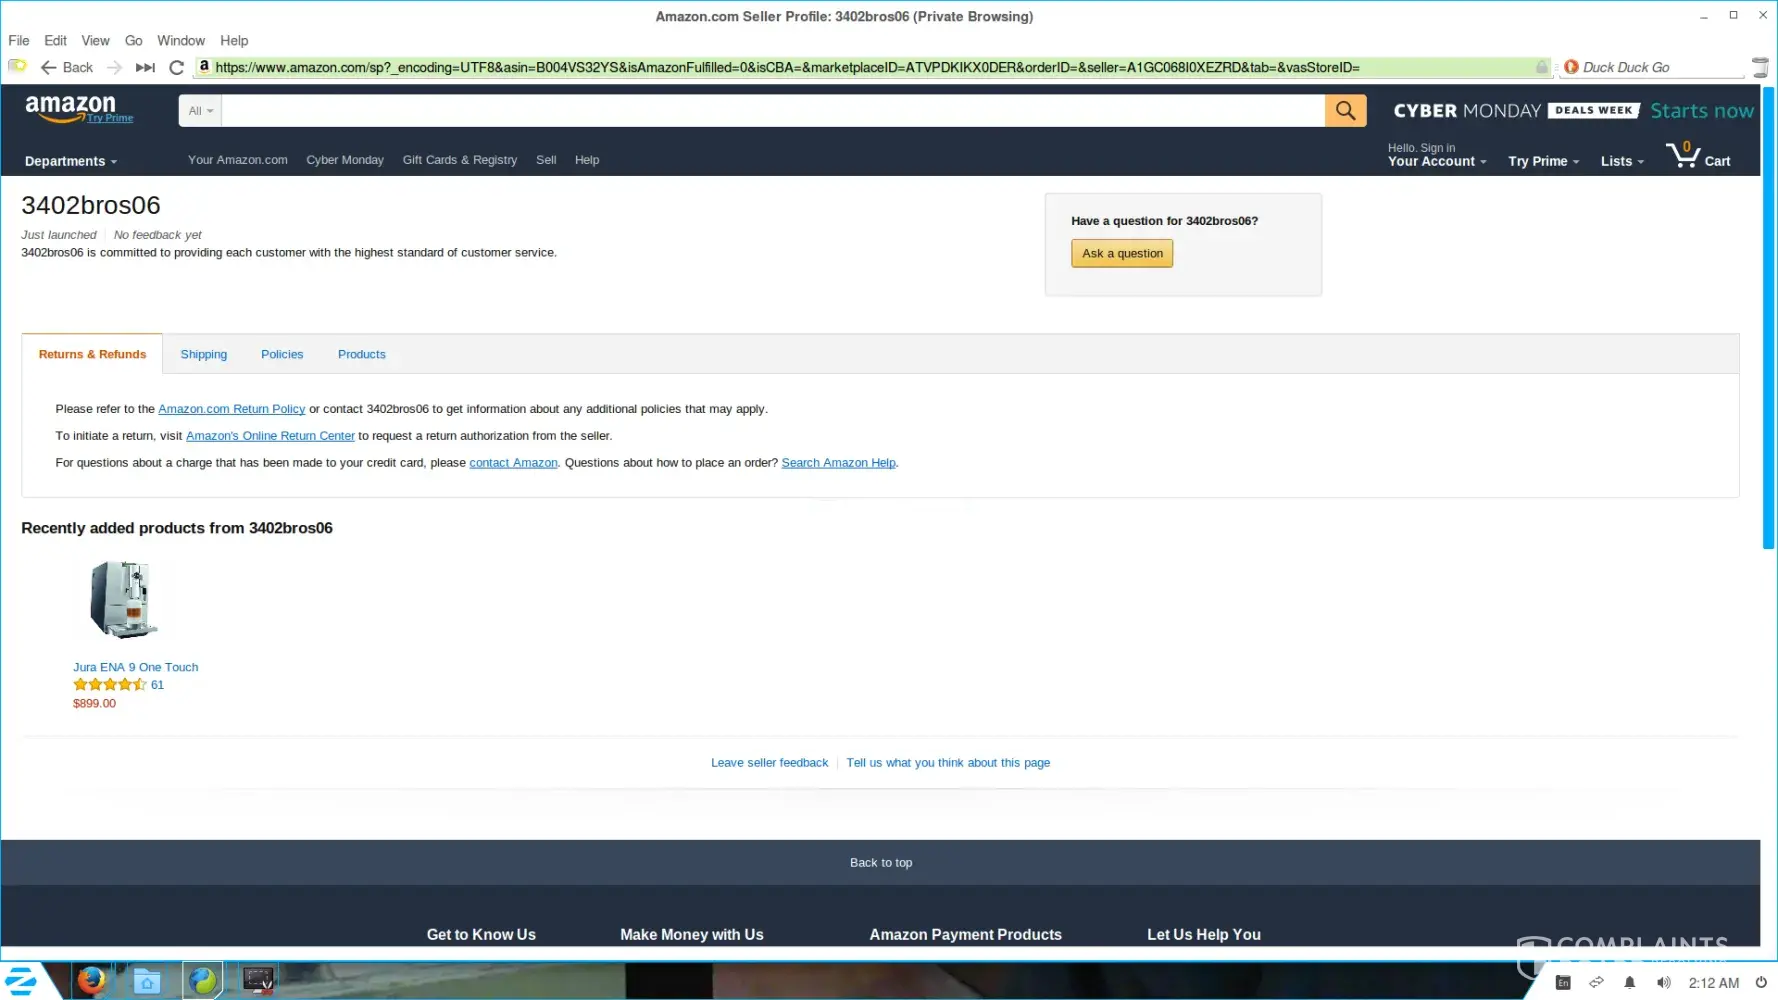This screenshot has width=1778, height=1000.
Task: Focus the Amazon search text field
Action: coord(773,110)
